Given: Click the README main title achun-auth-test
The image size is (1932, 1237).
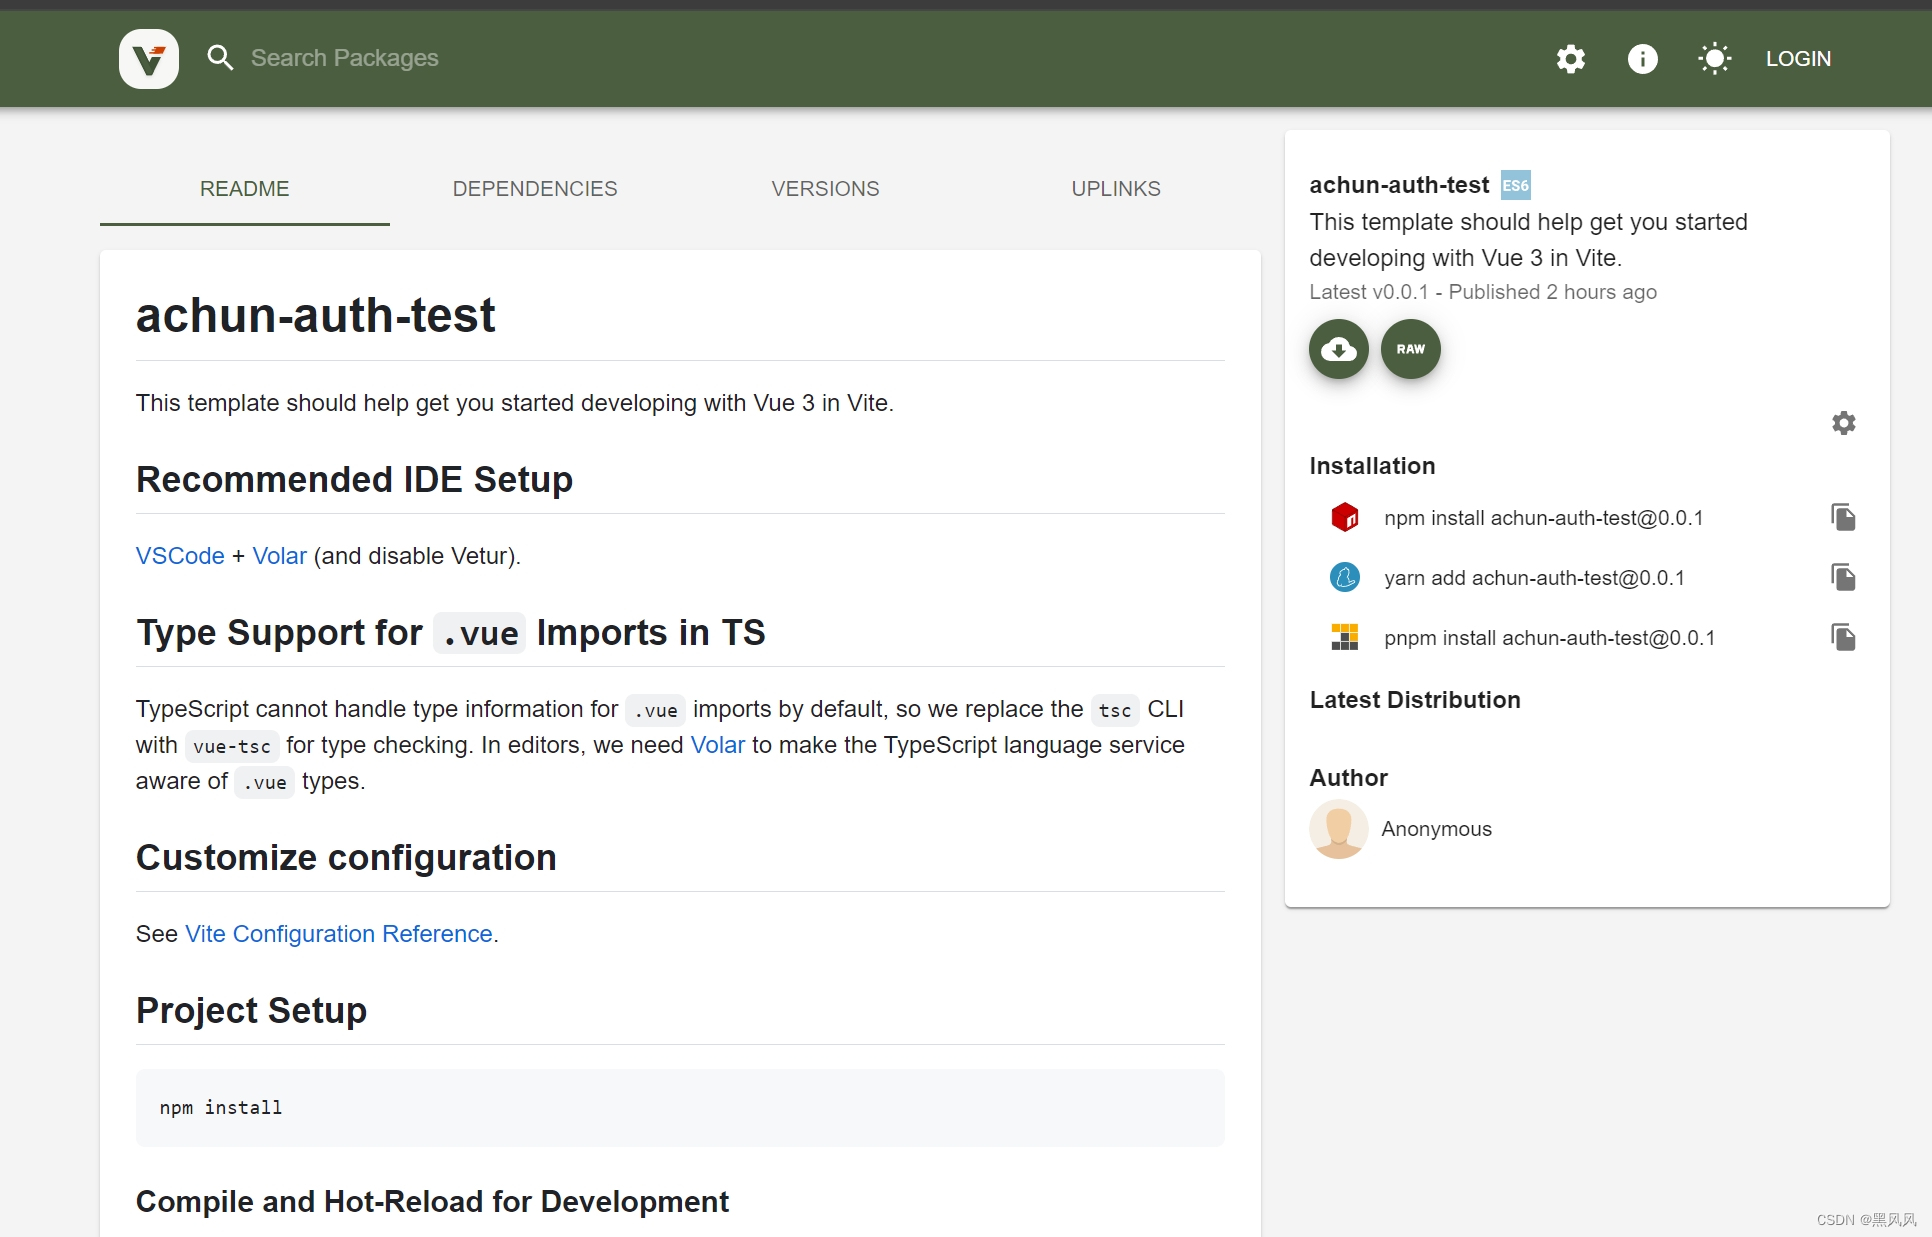Looking at the screenshot, I should [315, 316].
